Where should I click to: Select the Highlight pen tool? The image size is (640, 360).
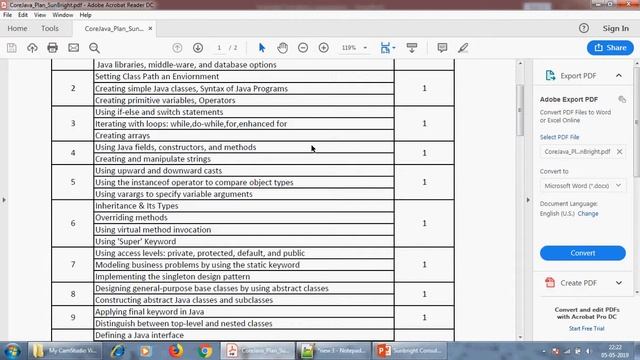[x=463, y=48]
